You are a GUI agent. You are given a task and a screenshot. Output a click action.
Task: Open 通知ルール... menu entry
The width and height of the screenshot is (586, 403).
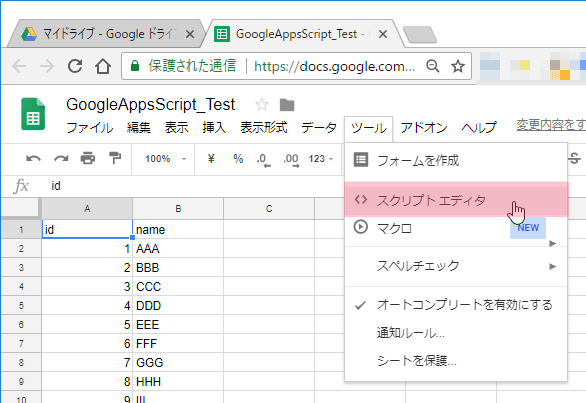(x=456, y=333)
